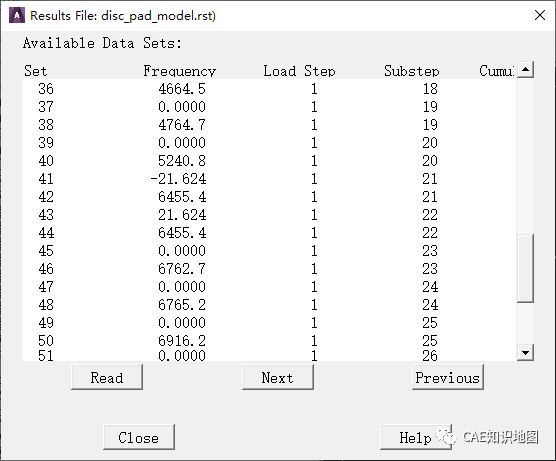The width and height of the screenshot is (556, 461).
Task: Select data set row 37
Action: pos(269,107)
